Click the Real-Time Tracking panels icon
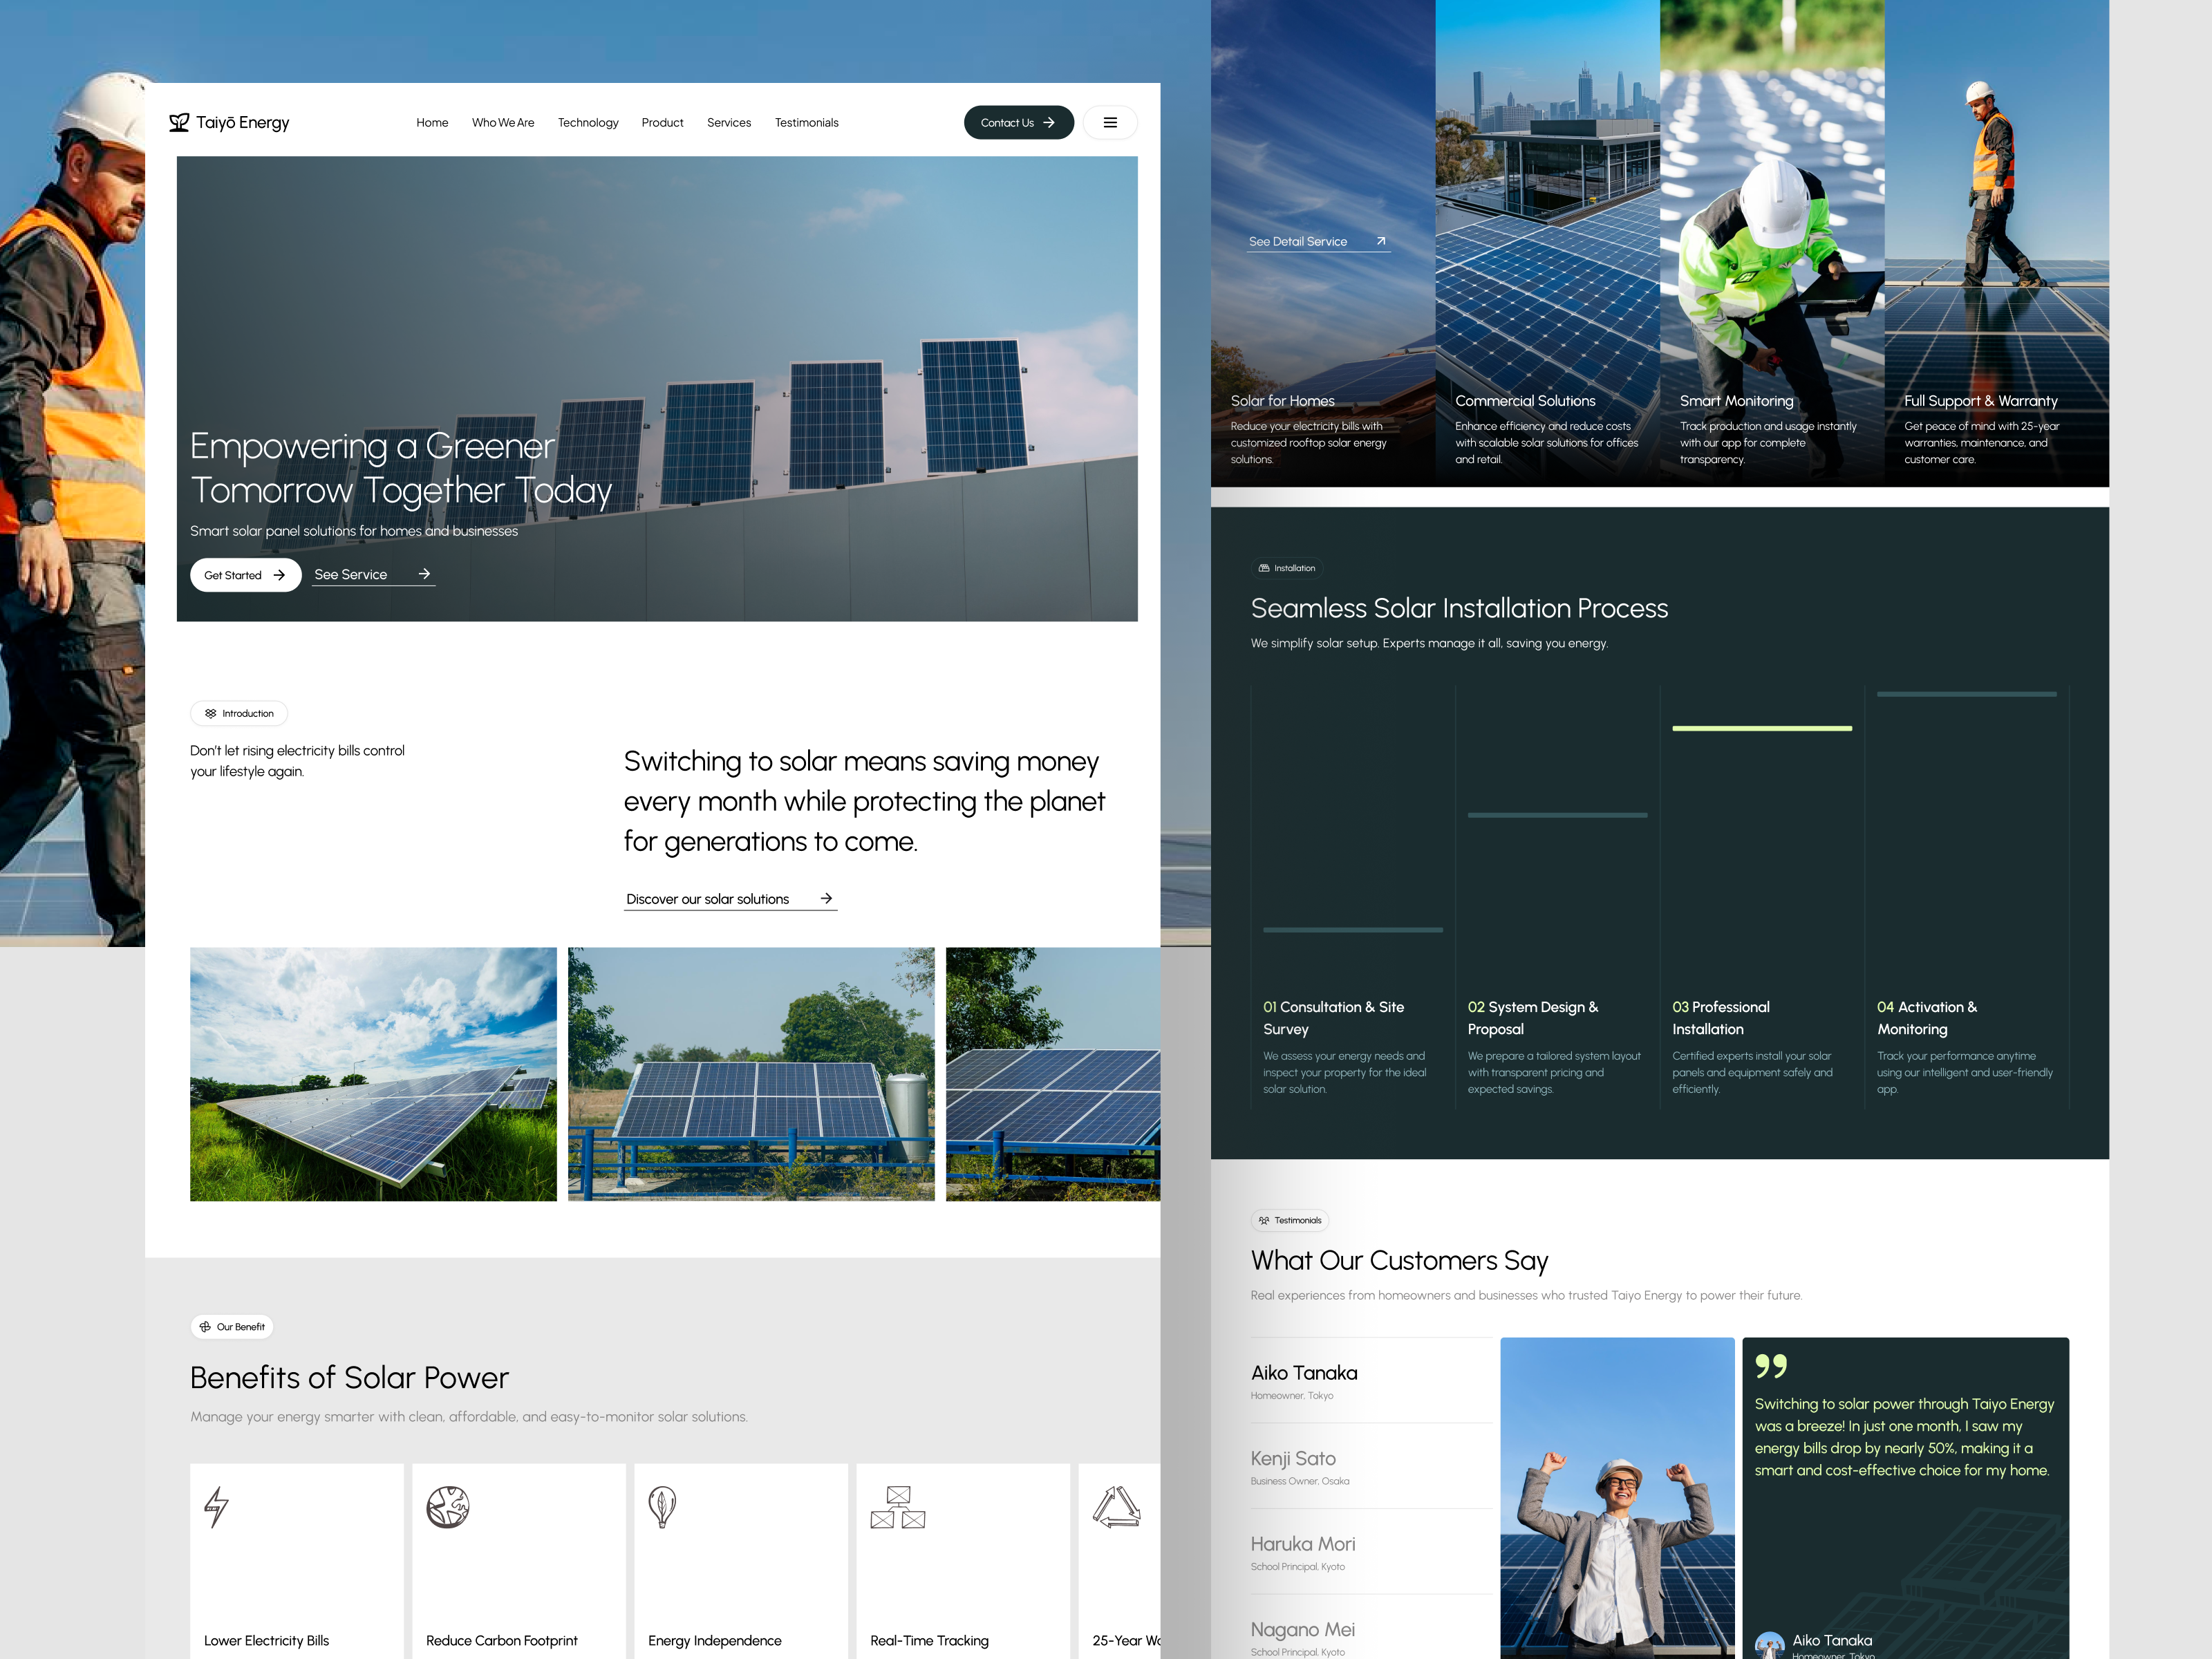 pos(897,1507)
